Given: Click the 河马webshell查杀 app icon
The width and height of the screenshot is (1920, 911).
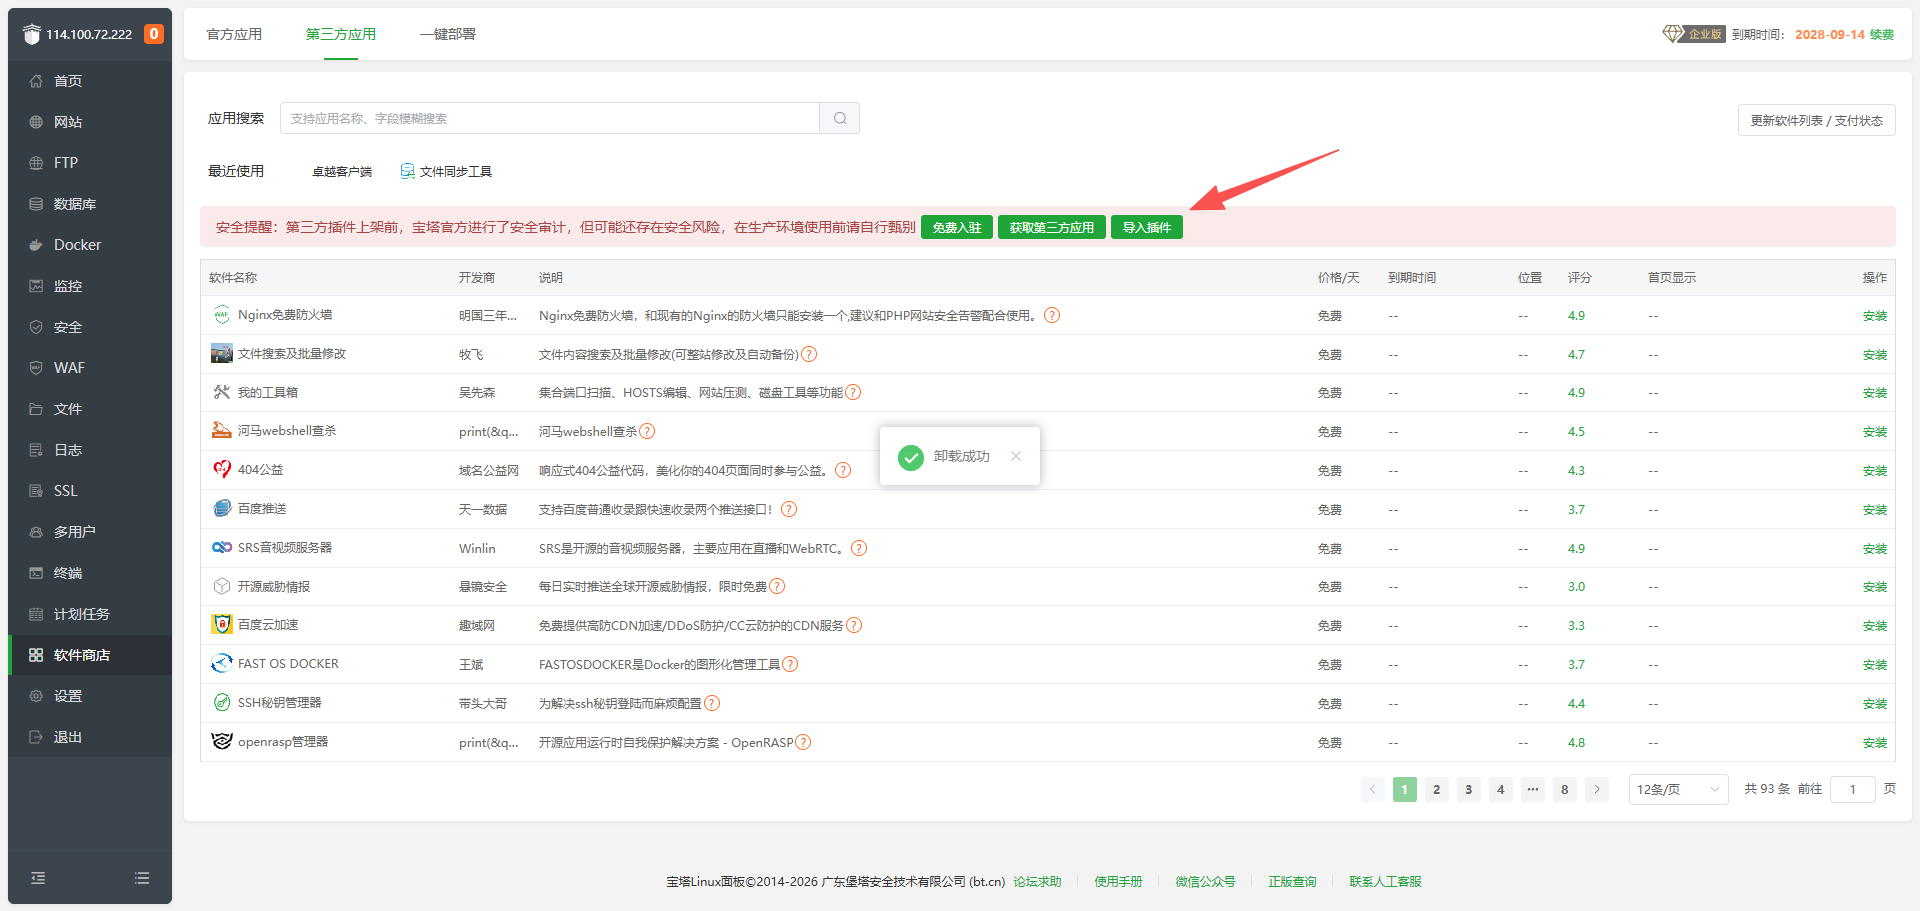Looking at the screenshot, I should click(221, 431).
